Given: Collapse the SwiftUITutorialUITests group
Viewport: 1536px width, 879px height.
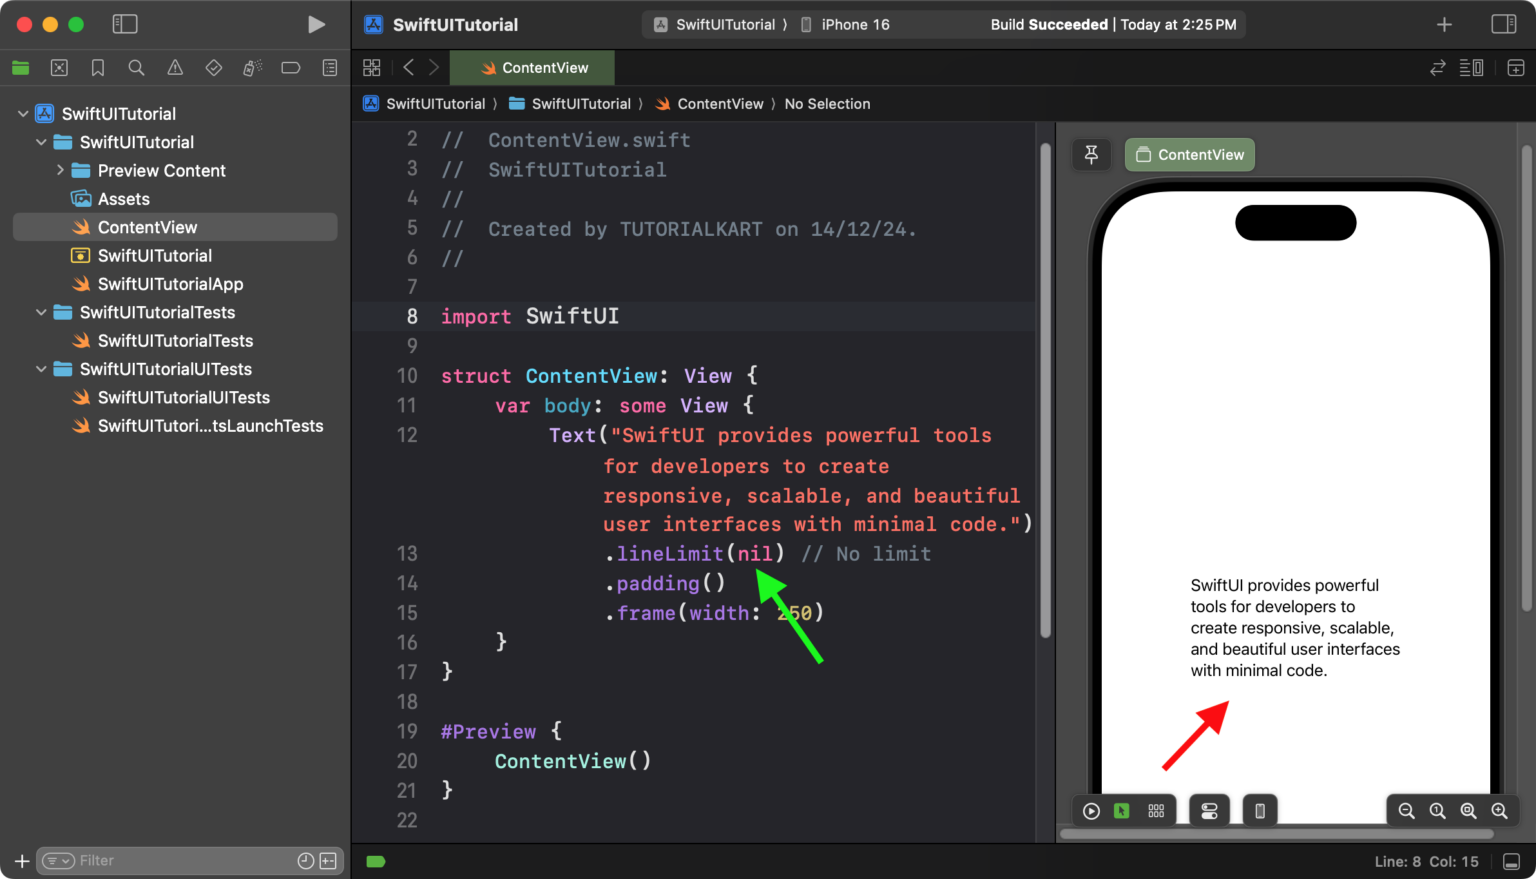Looking at the screenshot, I should [41, 369].
